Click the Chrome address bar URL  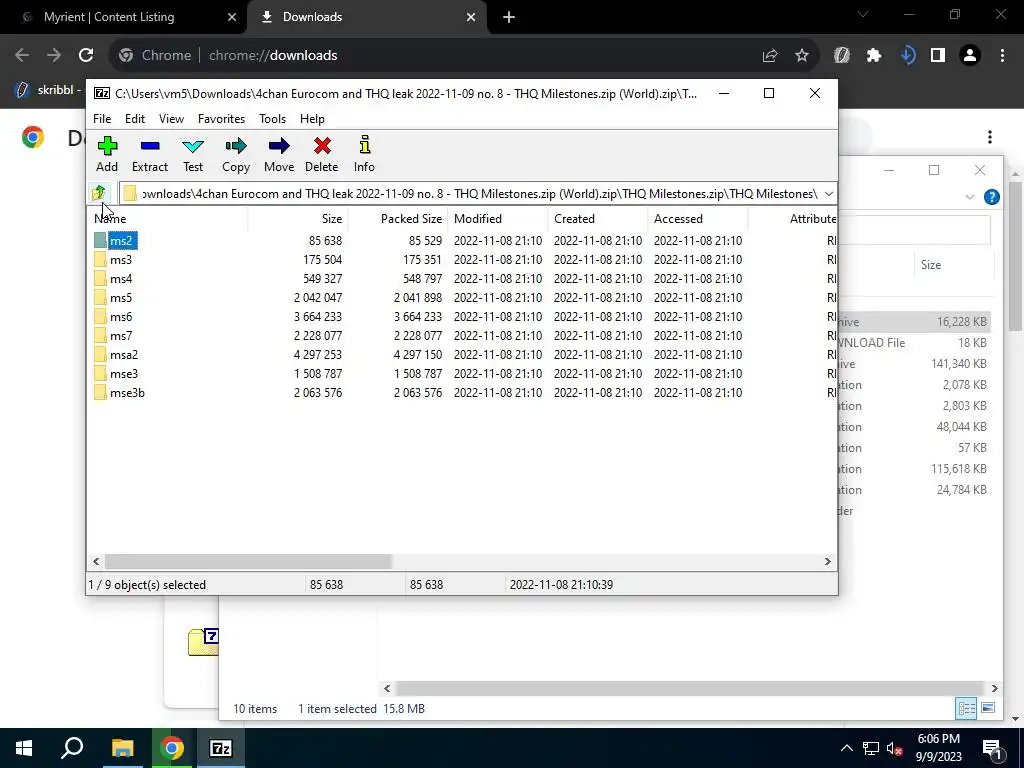pos(273,56)
